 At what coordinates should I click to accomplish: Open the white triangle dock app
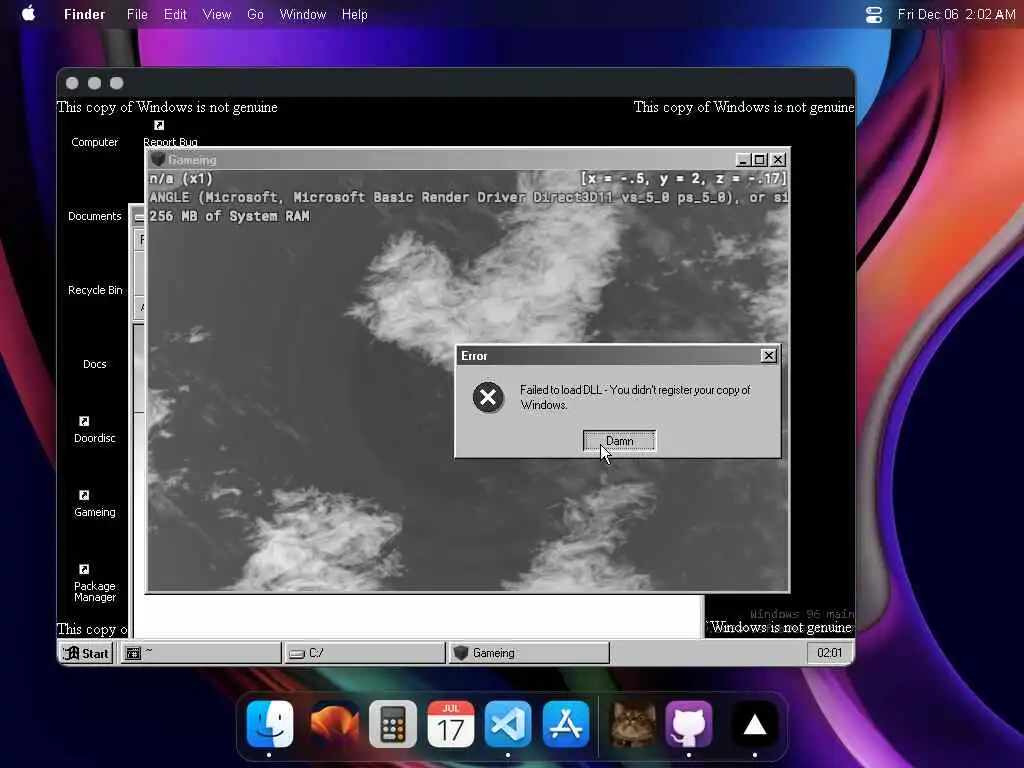tap(755, 724)
